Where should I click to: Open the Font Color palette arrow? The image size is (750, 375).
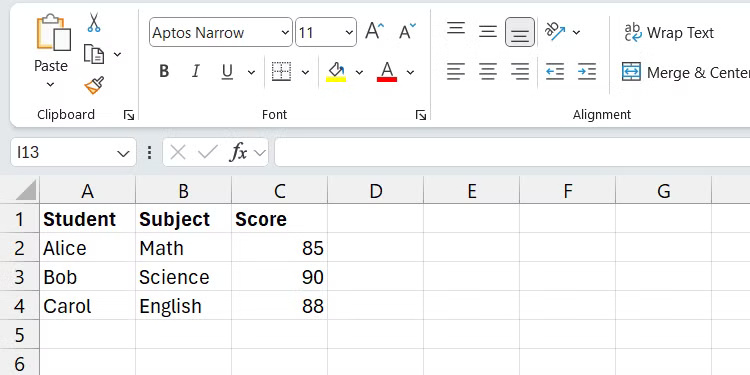pos(410,72)
